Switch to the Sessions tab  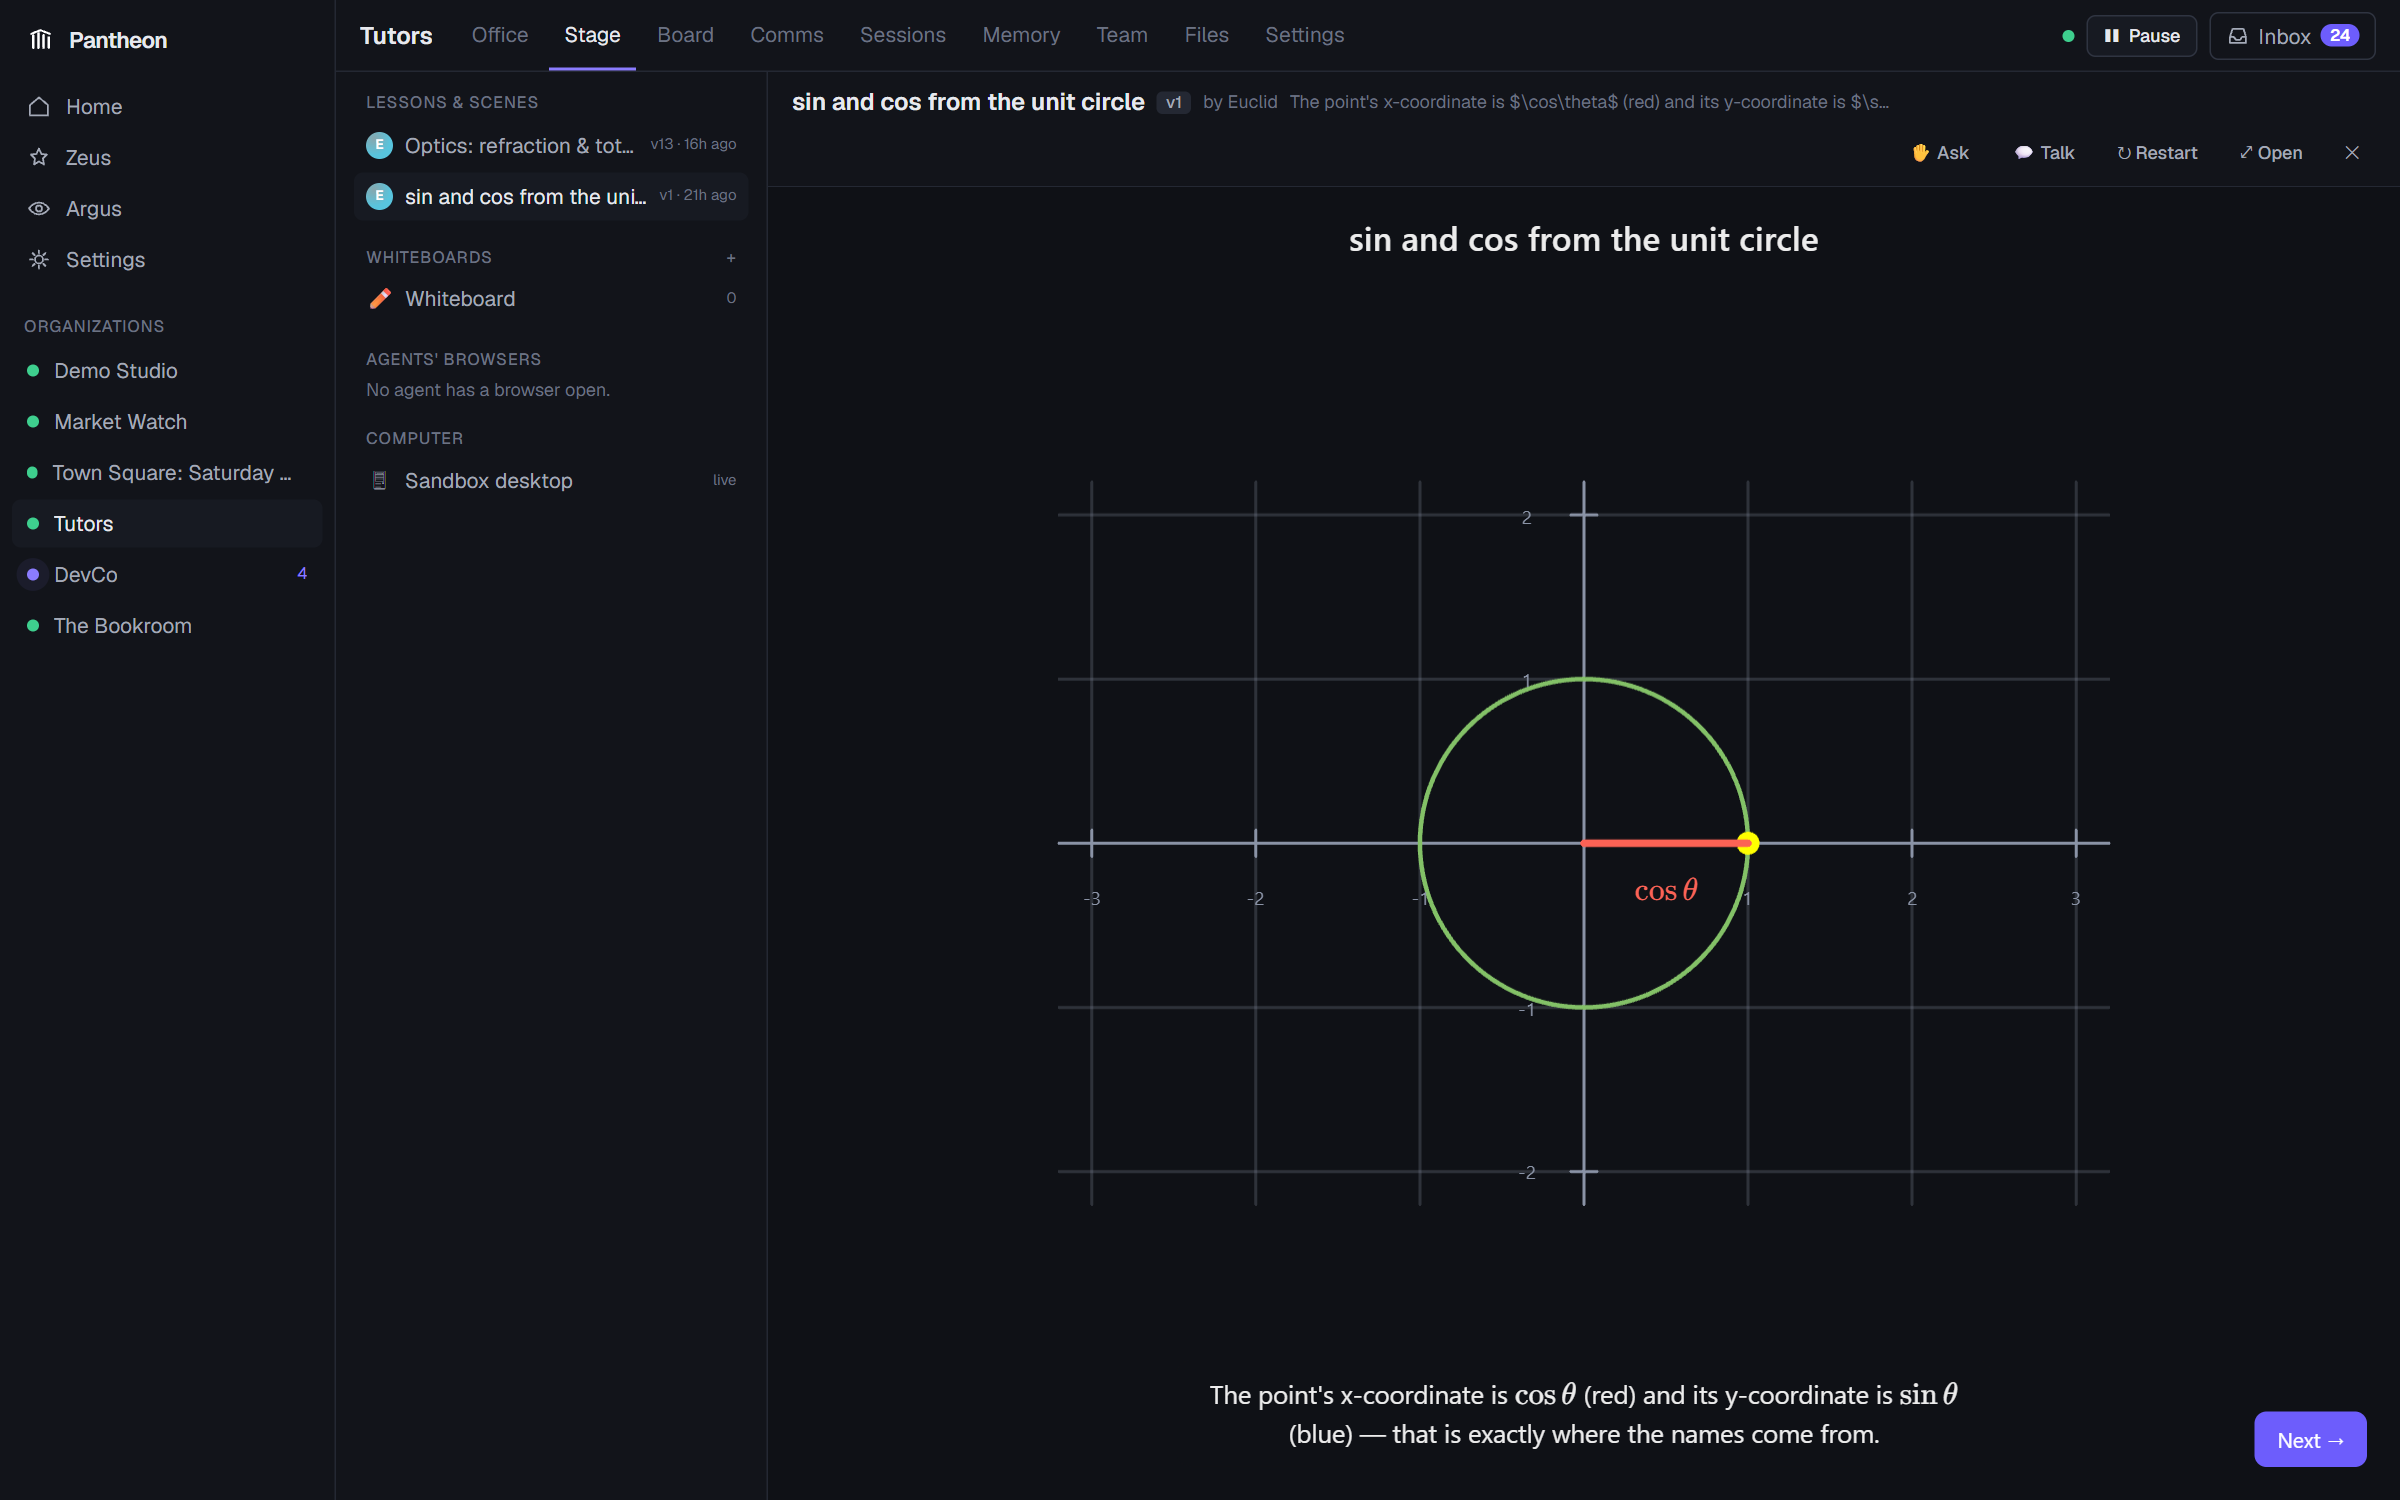tap(902, 35)
